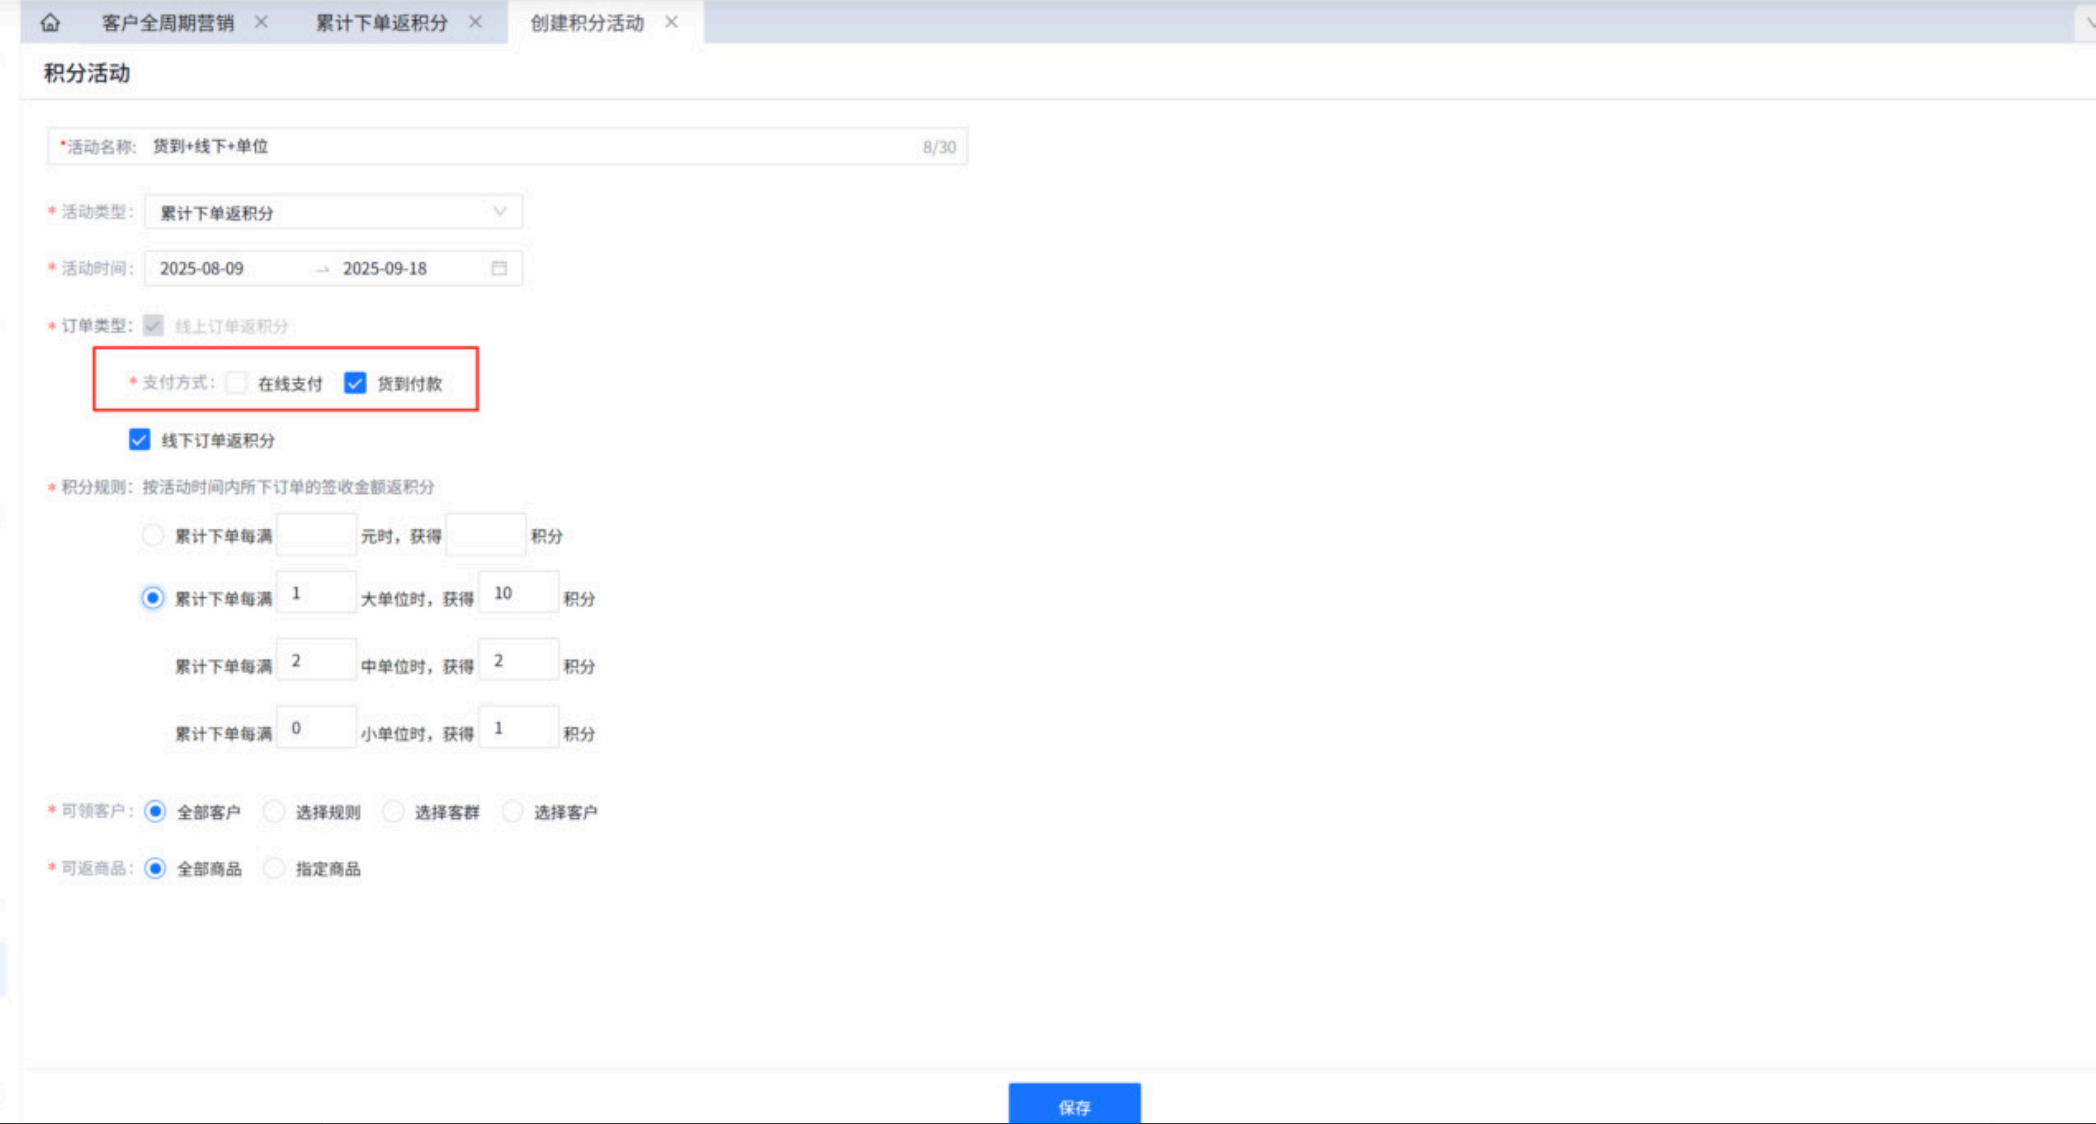Select 选择客群 radio option
Screen dimensions: 2096x1124
pyautogui.click(x=393, y=811)
